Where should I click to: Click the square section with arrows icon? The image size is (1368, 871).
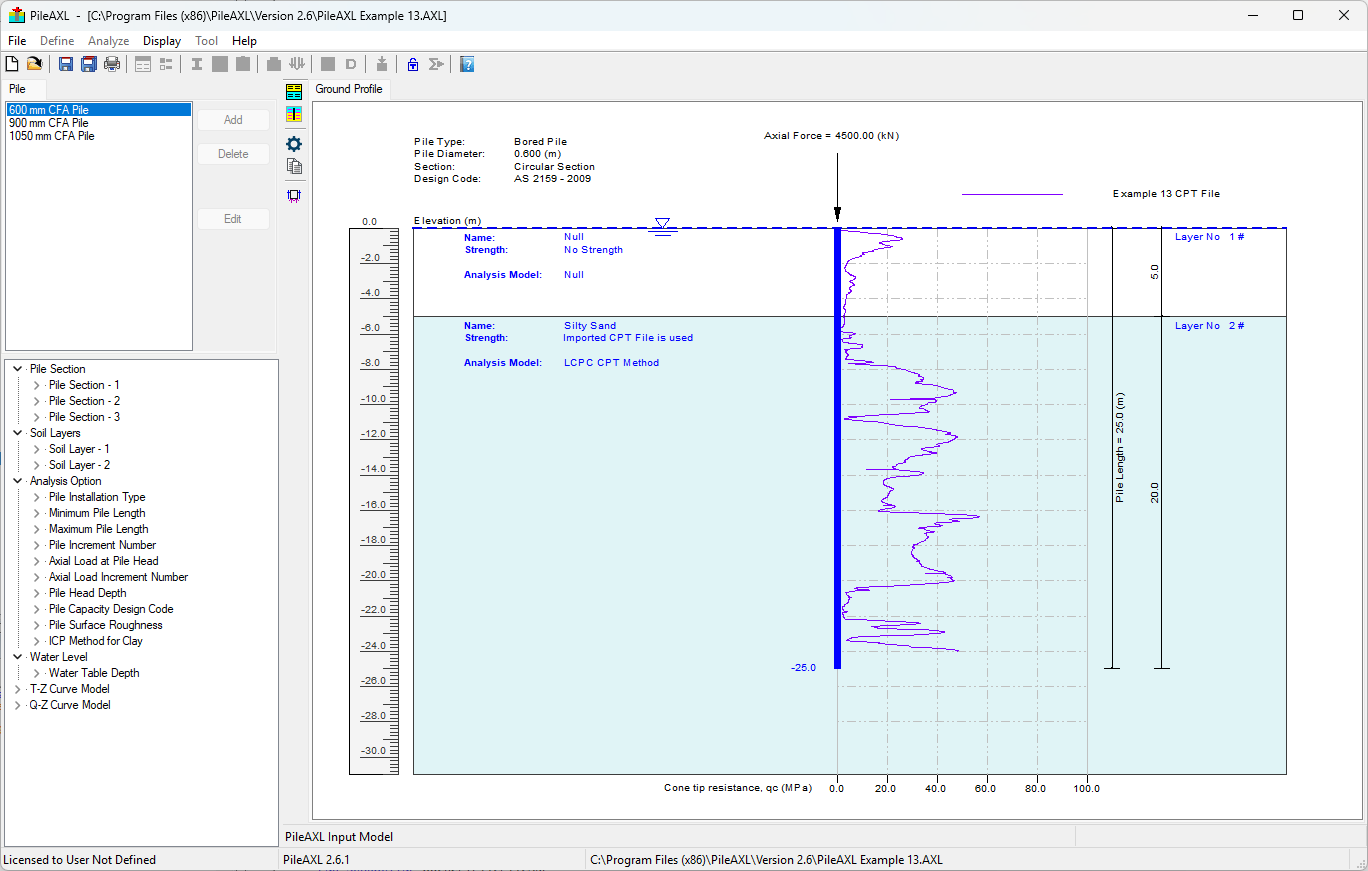coord(294,196)
